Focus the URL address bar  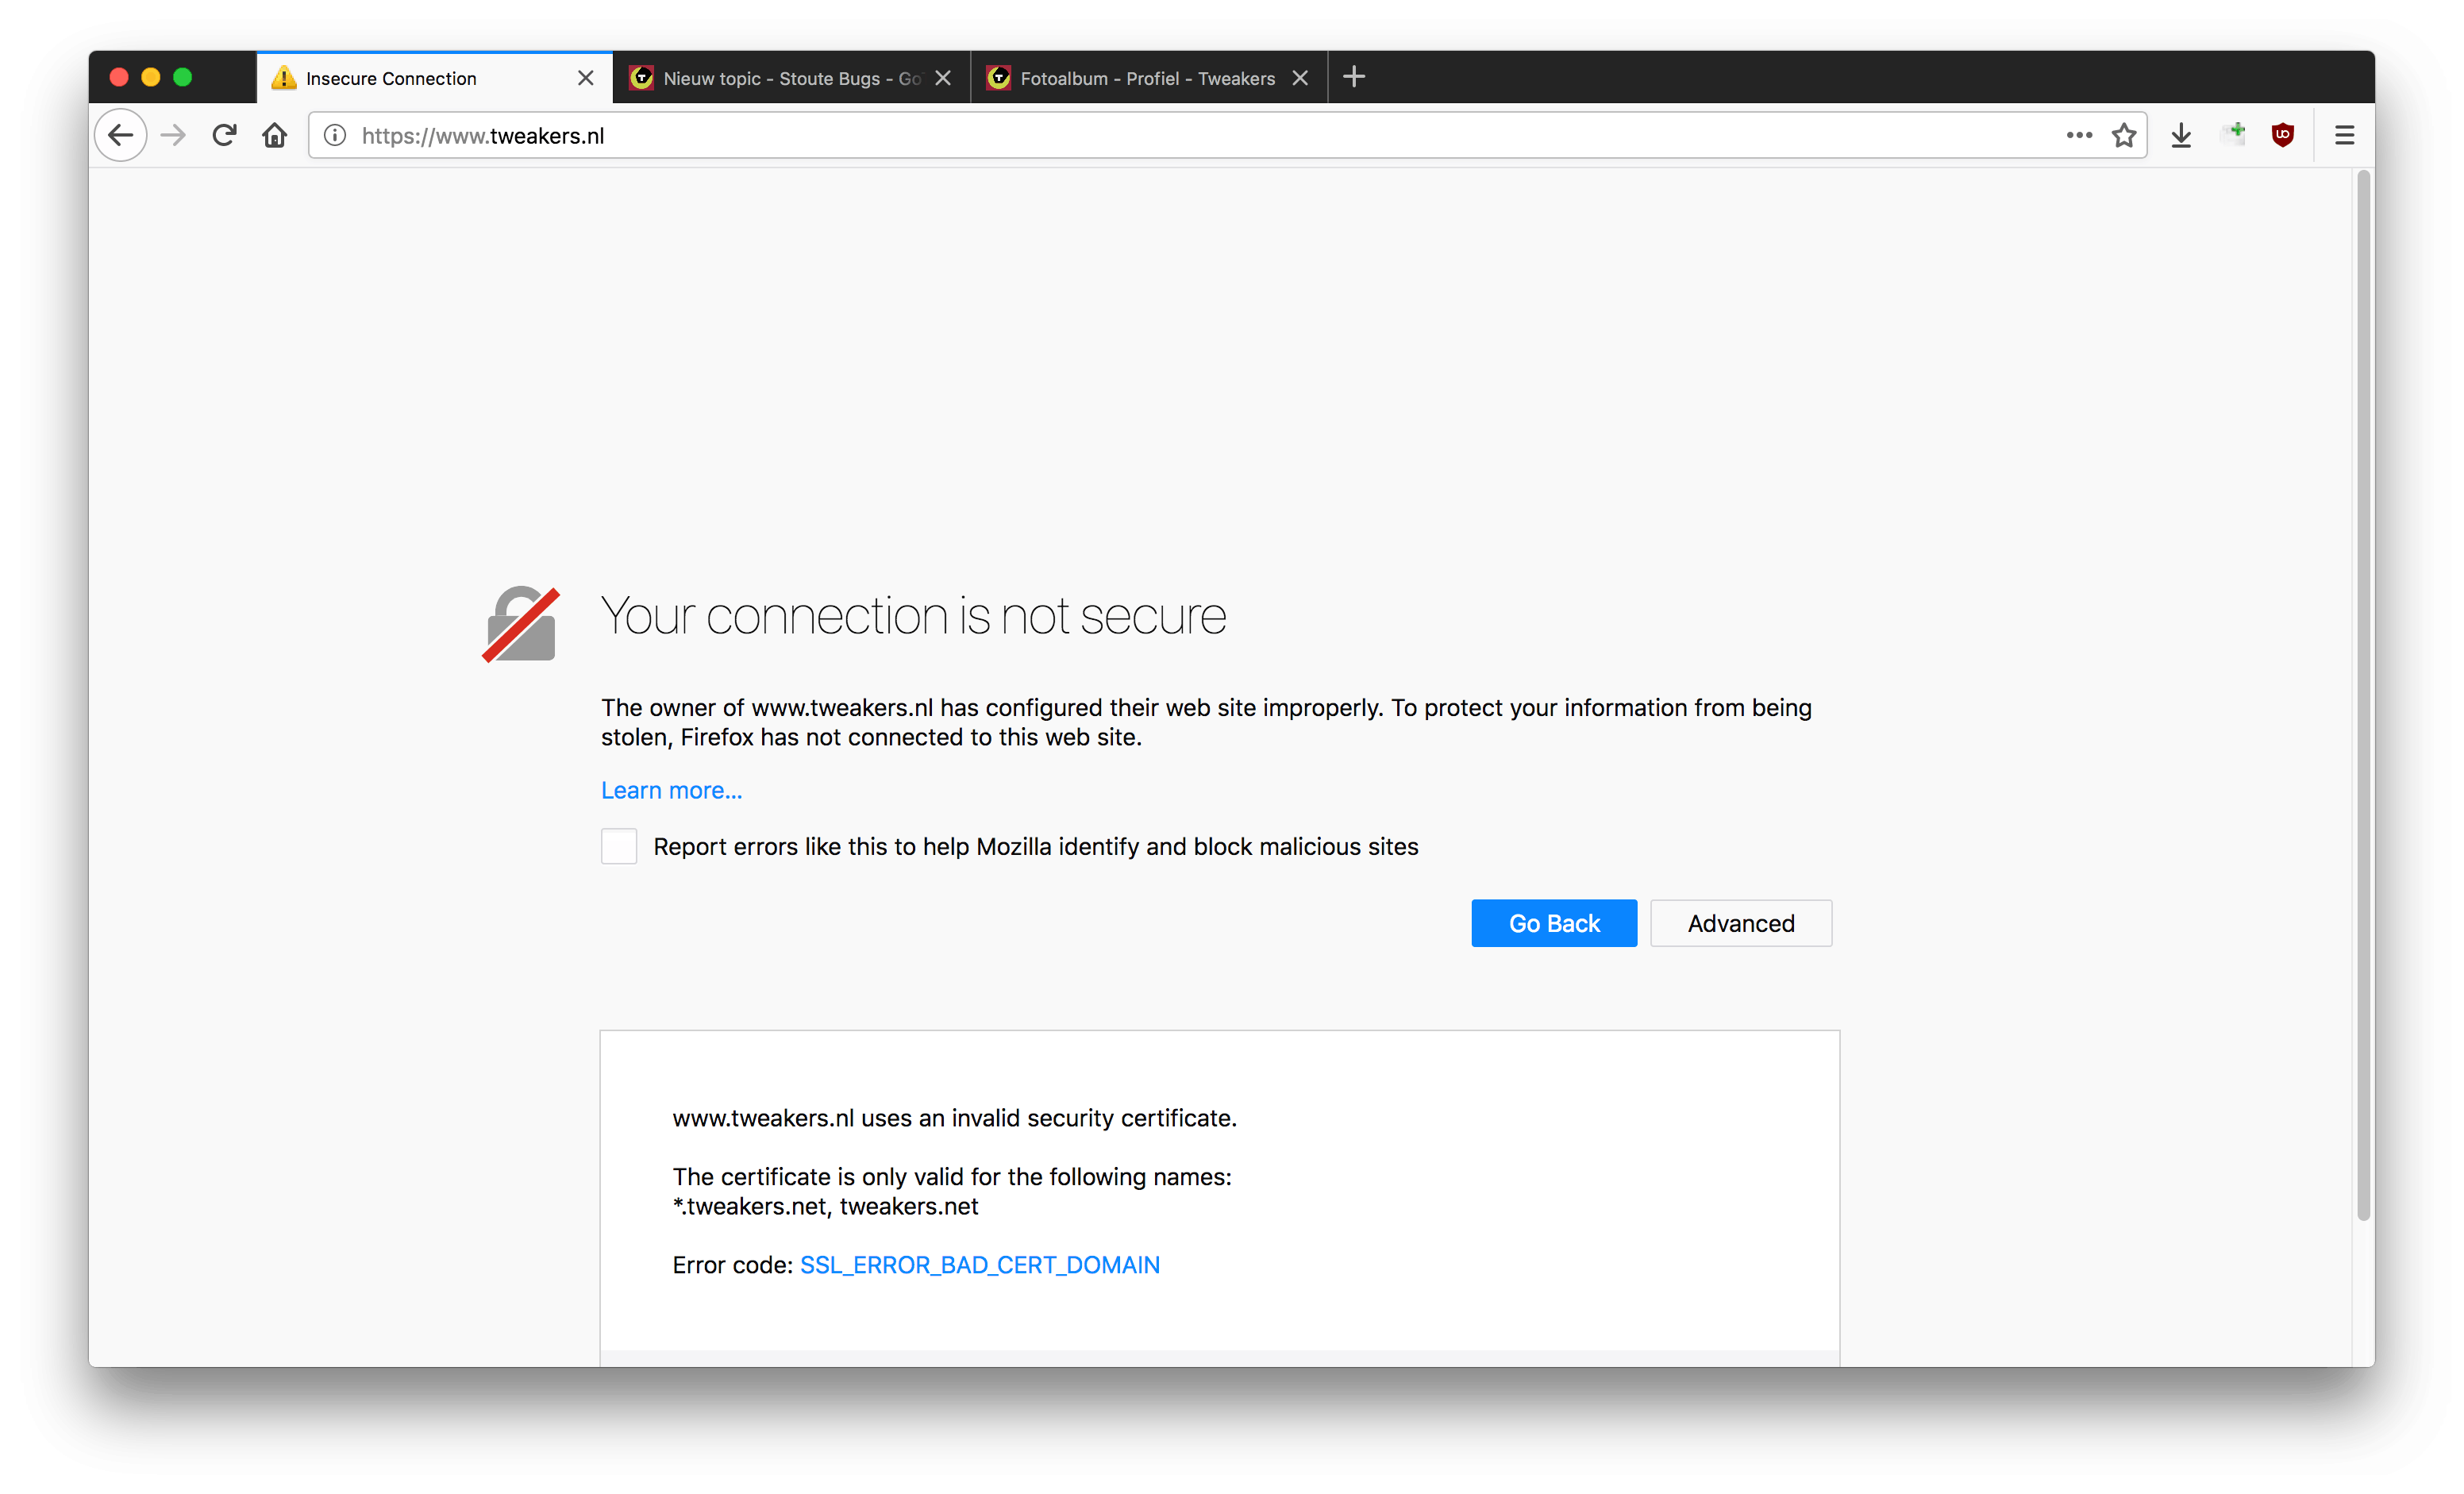[1200, 135]
